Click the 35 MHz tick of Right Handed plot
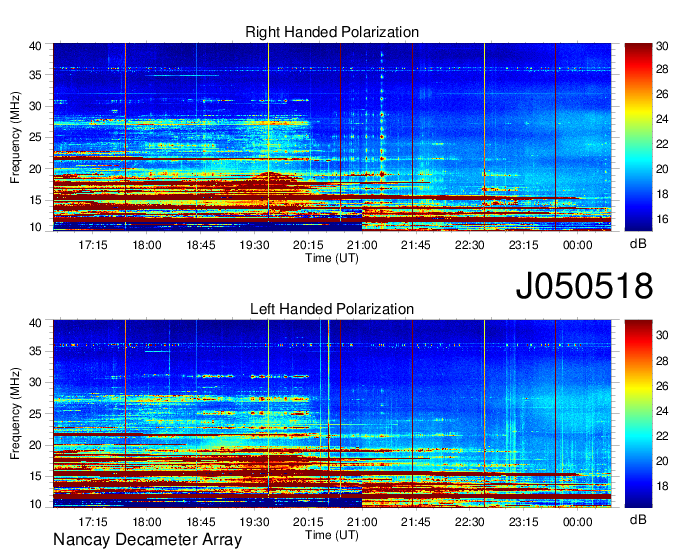Image resolution: width=680 pixels, height=552 pixels. click(35, 75)
